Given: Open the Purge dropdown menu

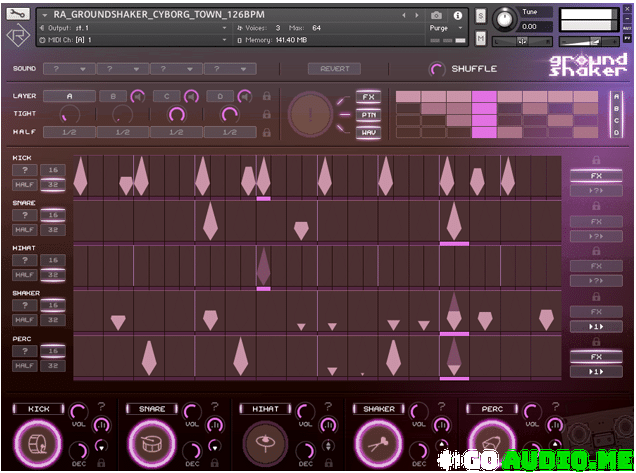Looking at the screenshot, I should point(444,28).
